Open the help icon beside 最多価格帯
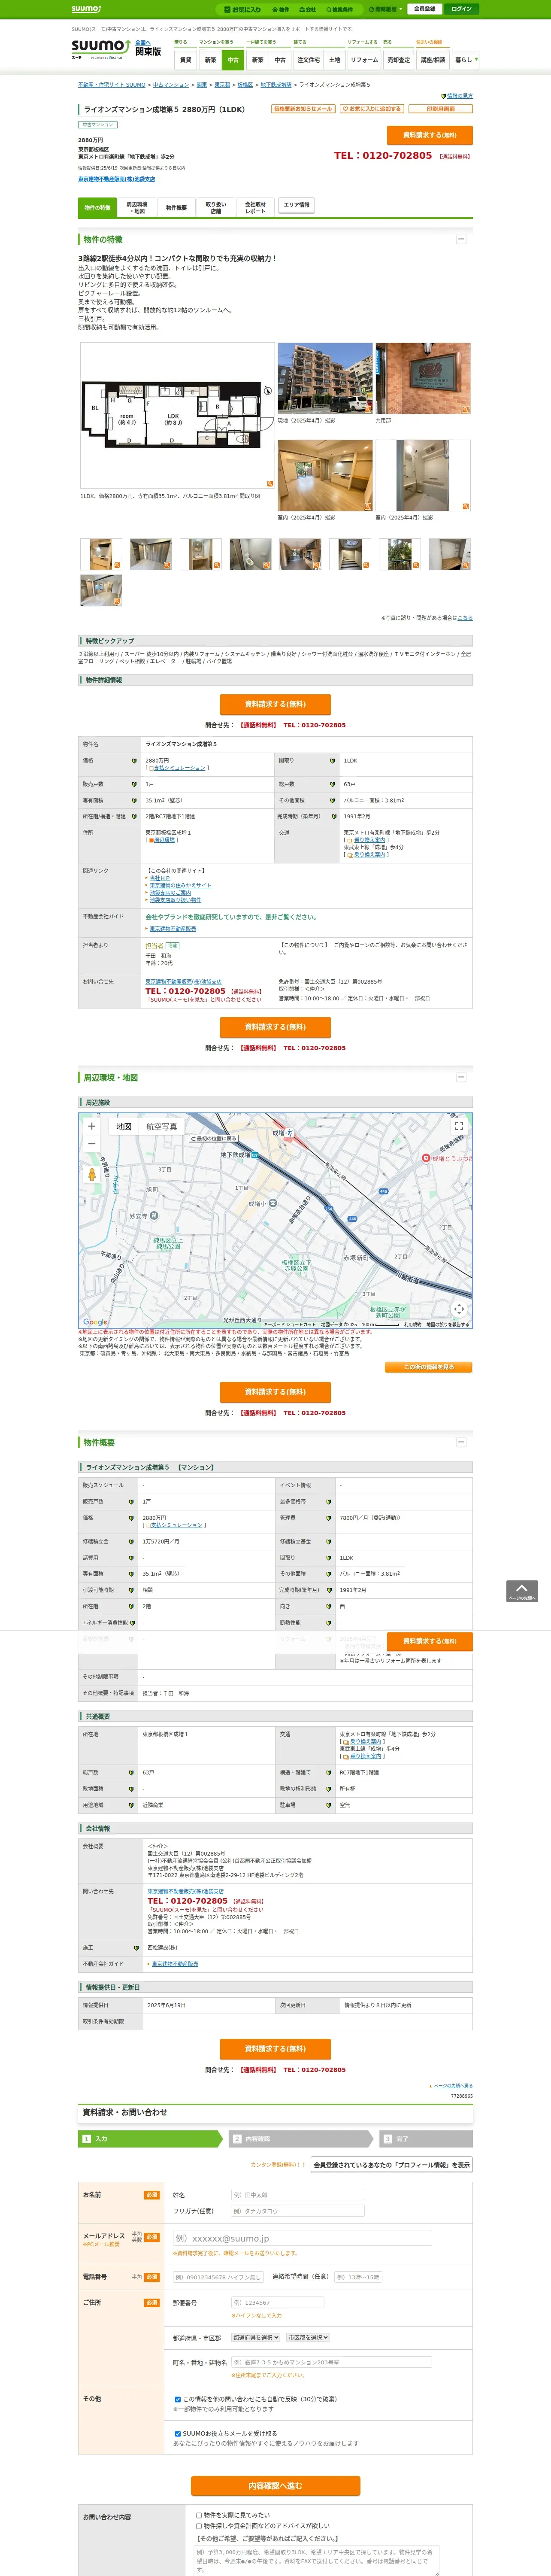Image resolution: width=551 pixels, height=2576 pixels. pyautogui.click(x=328, y=1501)
